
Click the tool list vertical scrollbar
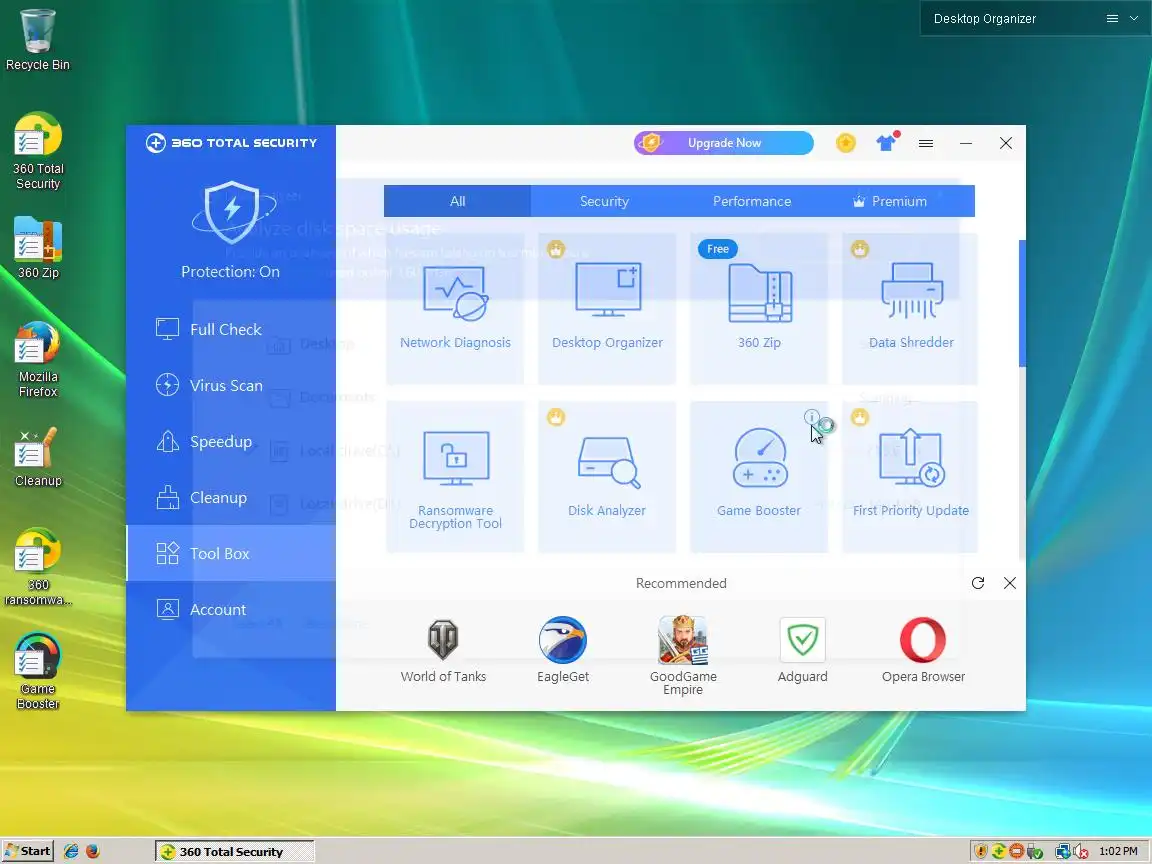[1022, 303]
